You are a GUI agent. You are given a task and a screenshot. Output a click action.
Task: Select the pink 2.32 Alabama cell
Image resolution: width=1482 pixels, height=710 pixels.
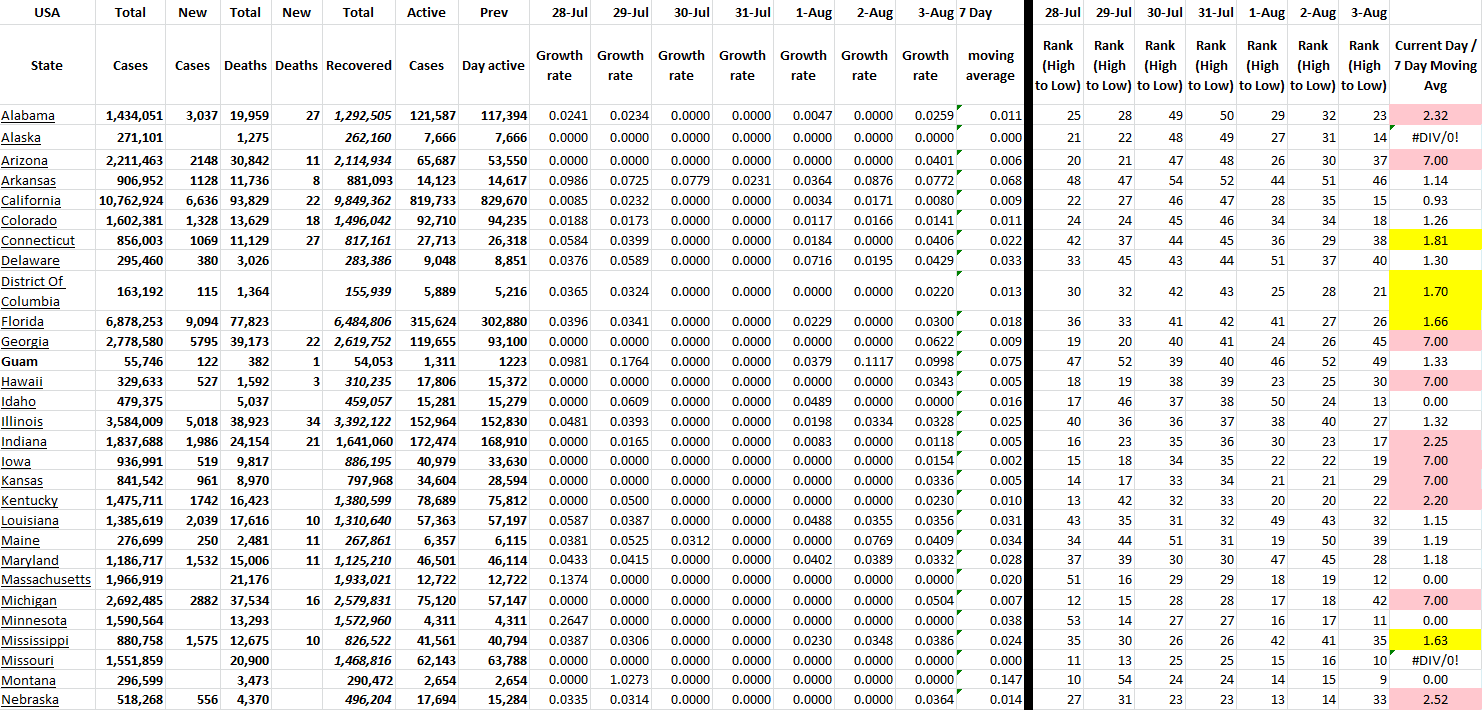pos(1435,116)
